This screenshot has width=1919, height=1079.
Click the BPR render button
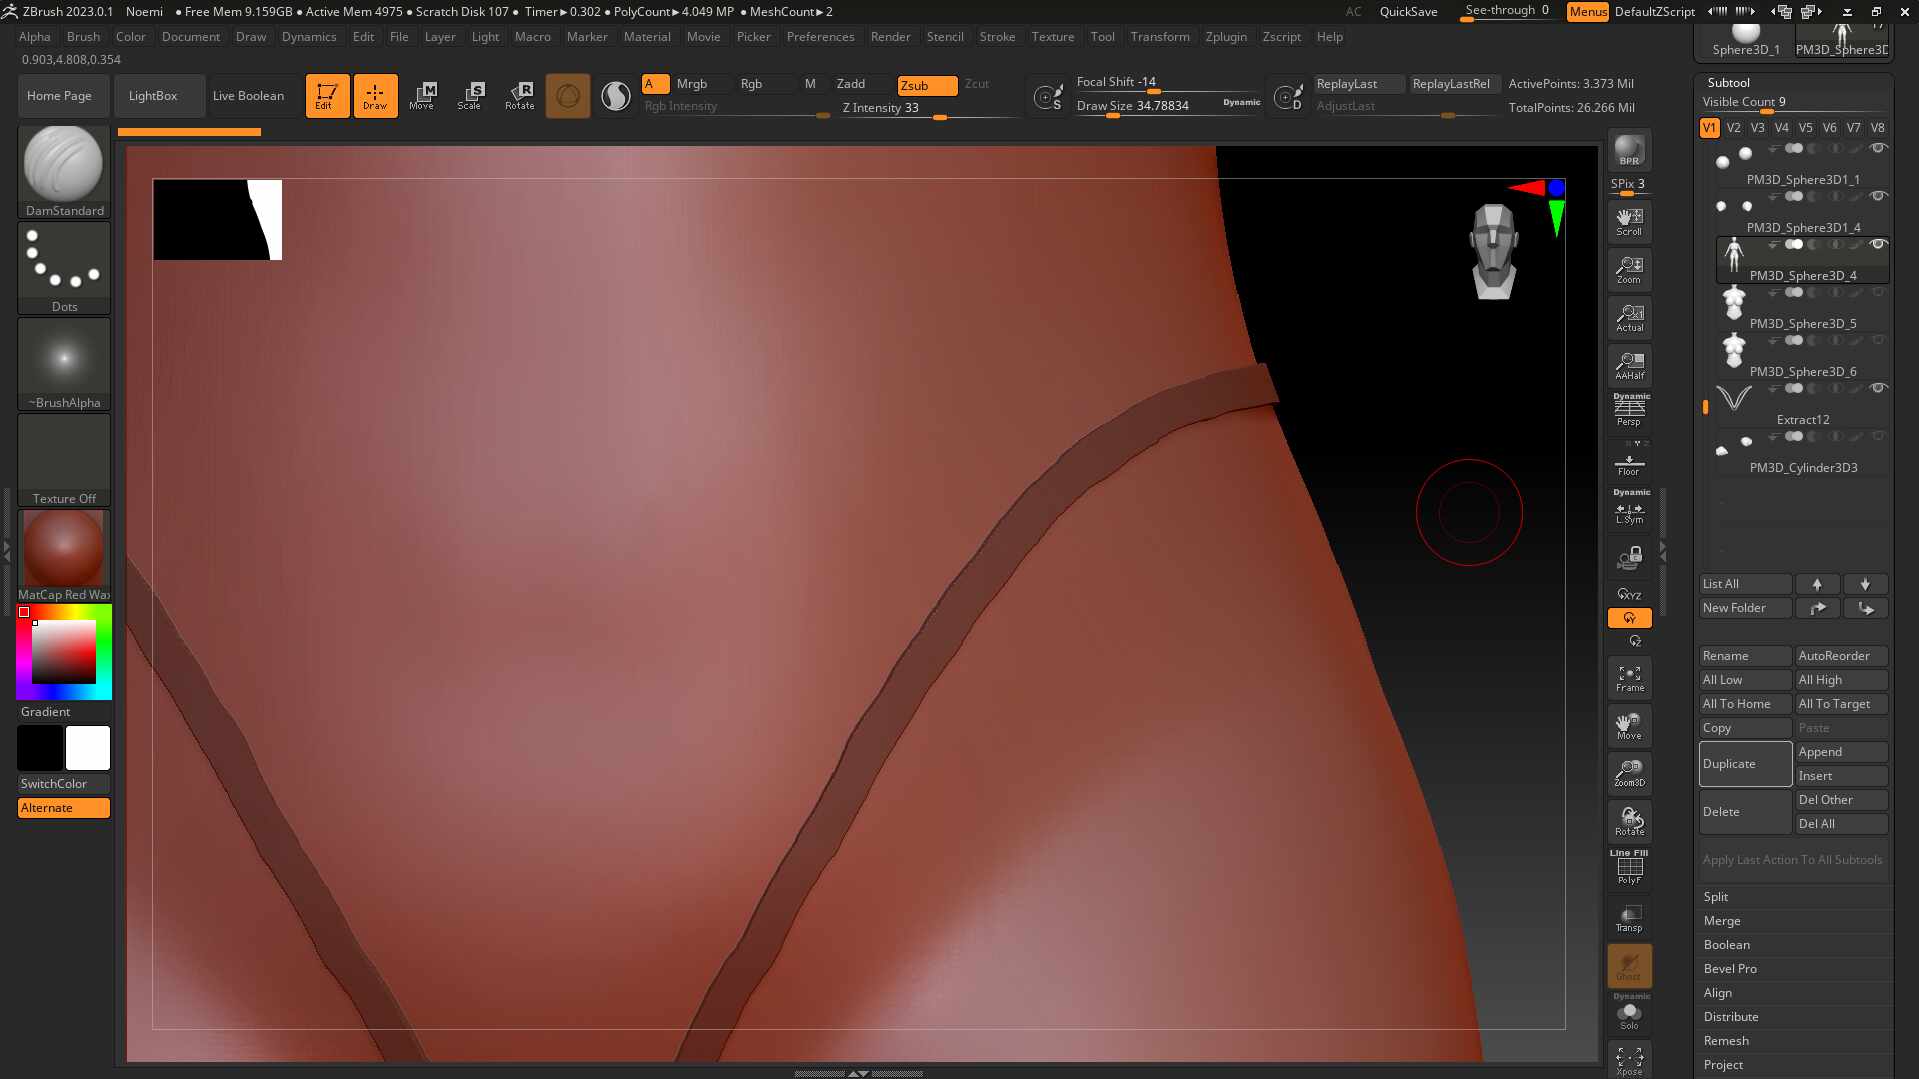coord(1629,150)
